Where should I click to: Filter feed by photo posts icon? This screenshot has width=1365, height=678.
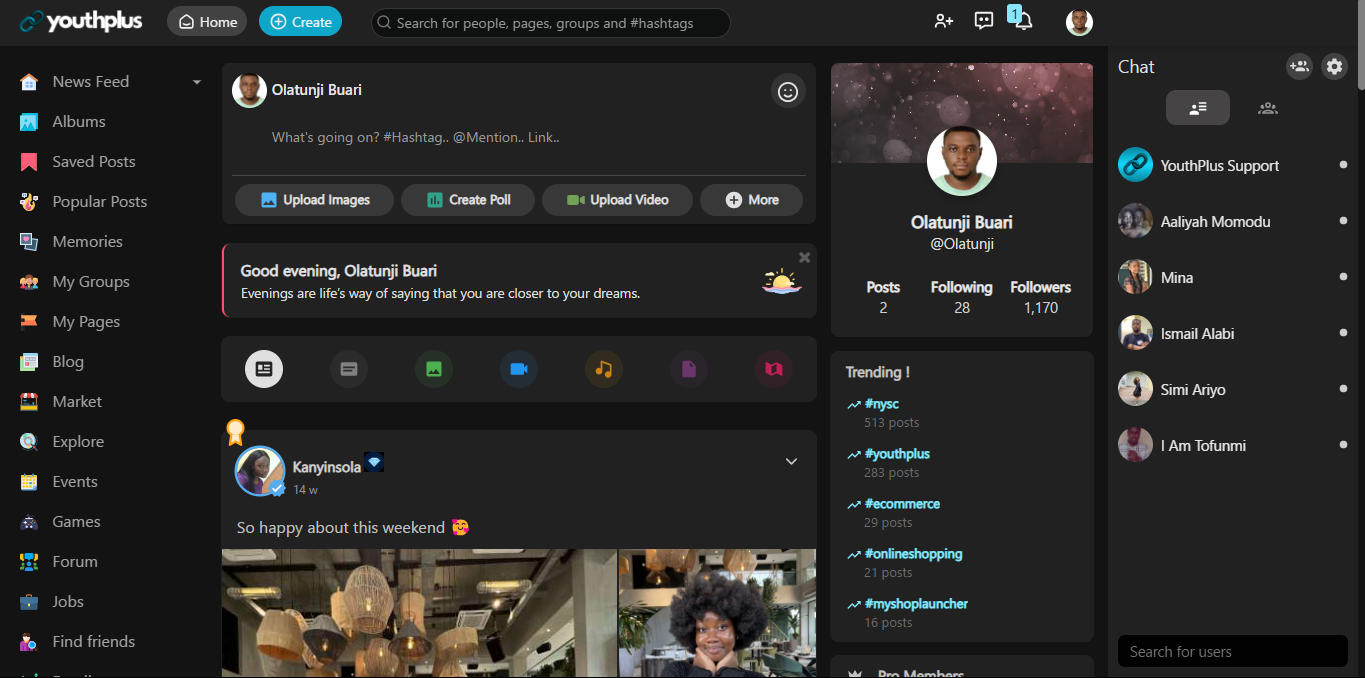point(433,369)
